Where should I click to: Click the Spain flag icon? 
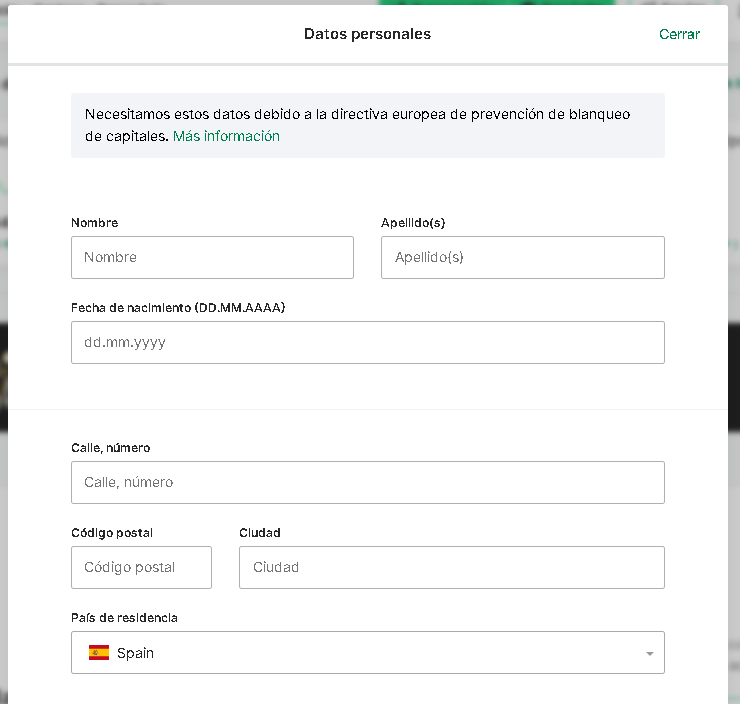99,653
